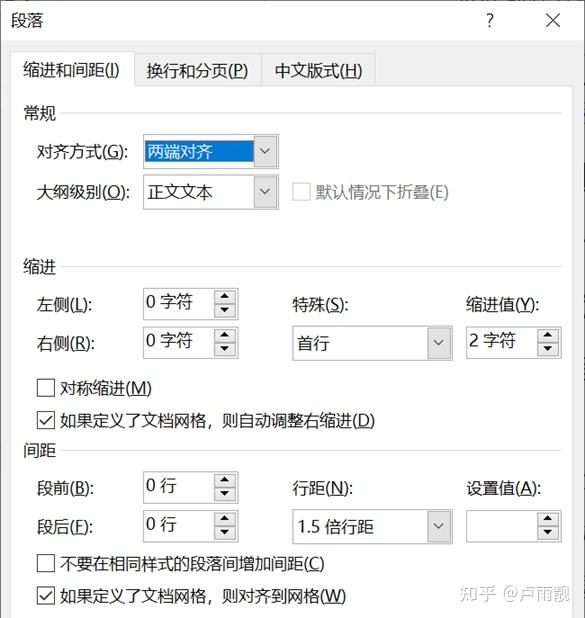Close the 段落 dialog

(553, 20)
